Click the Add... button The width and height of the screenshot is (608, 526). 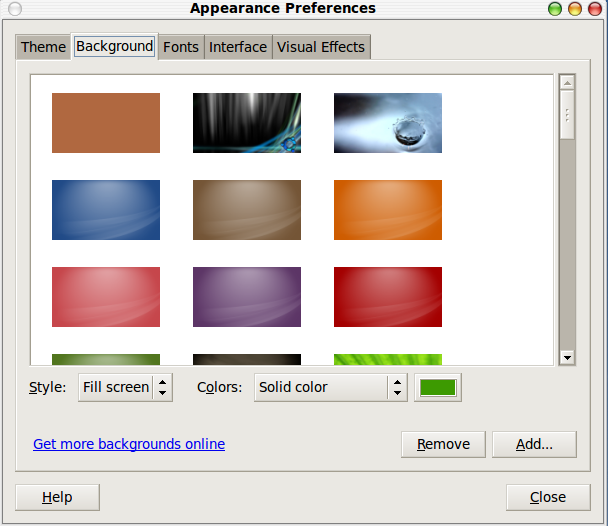tap(534, 444)
